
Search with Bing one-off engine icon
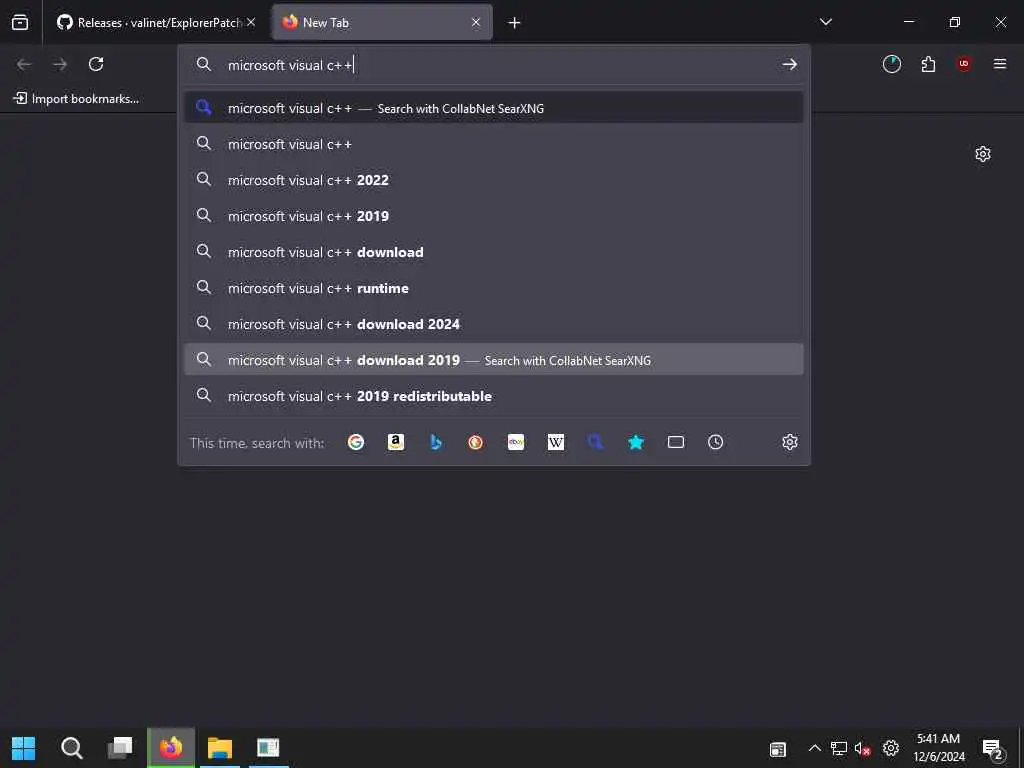coord(436,442)
